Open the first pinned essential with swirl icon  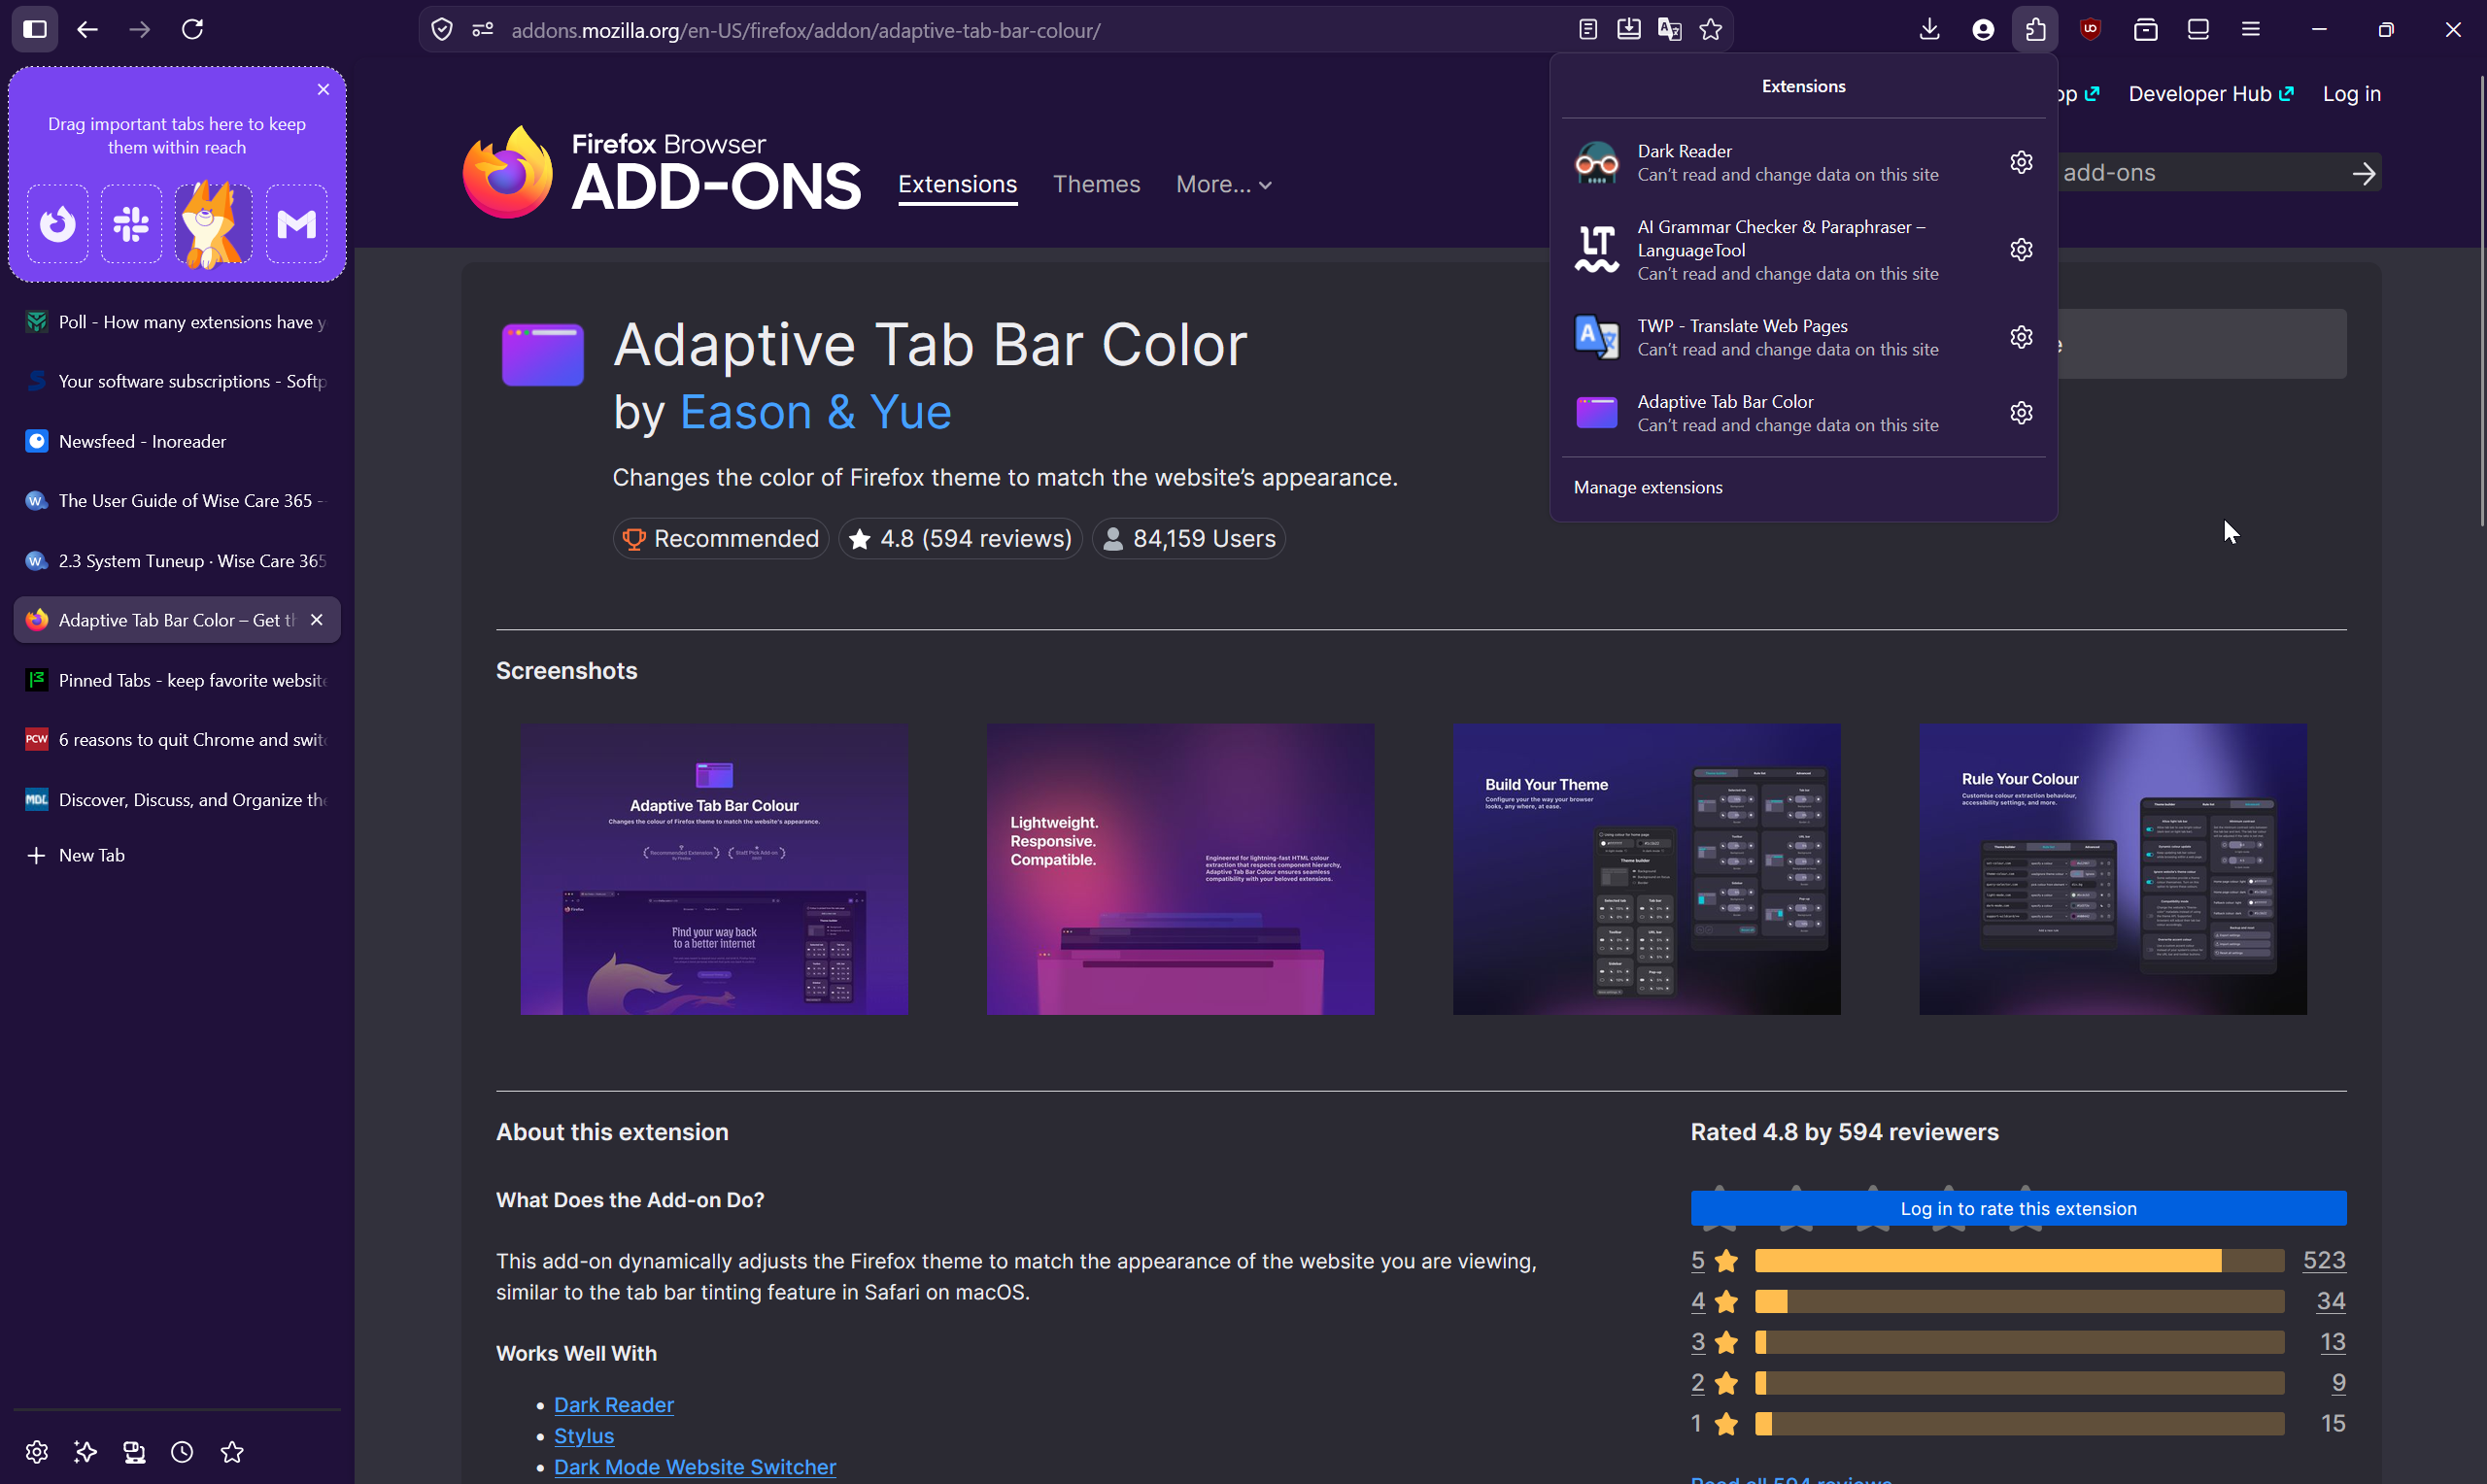[x=58, y=224]
